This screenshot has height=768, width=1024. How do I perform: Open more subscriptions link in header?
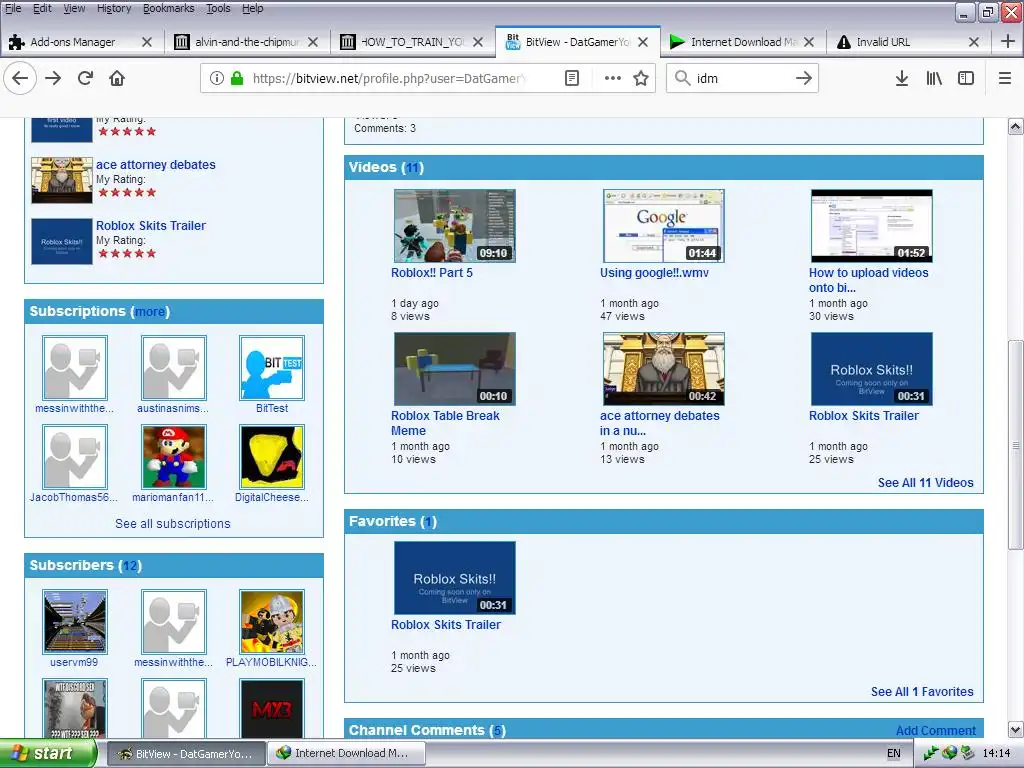(150, 312)
